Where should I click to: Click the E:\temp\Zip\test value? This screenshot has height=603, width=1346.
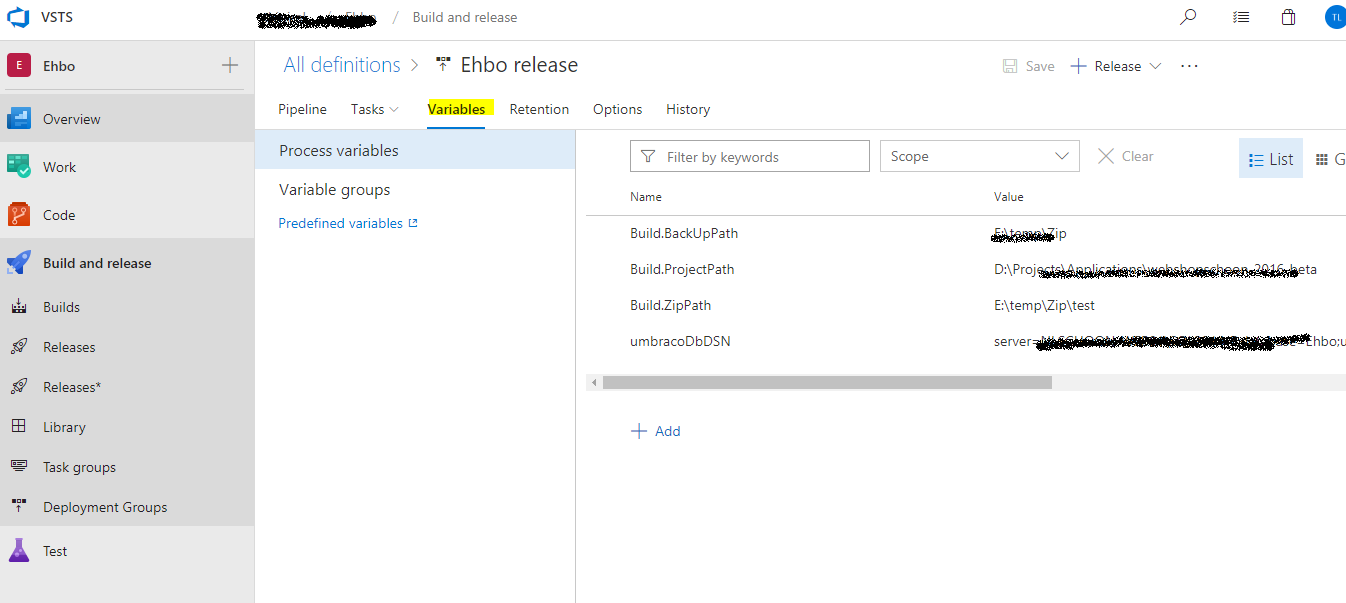(1044, 305)
